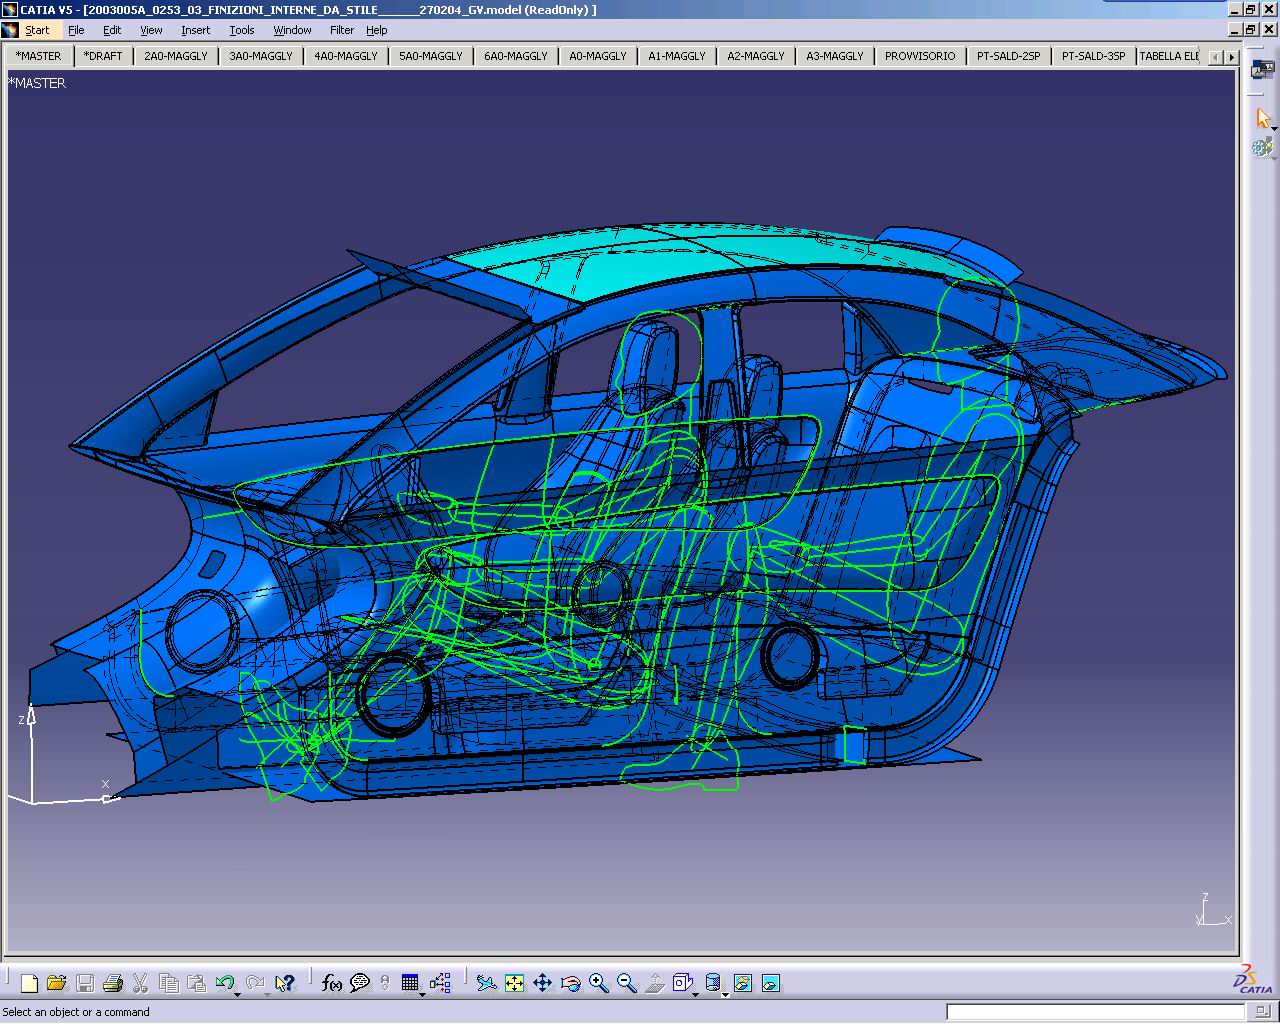1280x1024 pixels.
Task: Click the New document icon
Action: (29, 983)
